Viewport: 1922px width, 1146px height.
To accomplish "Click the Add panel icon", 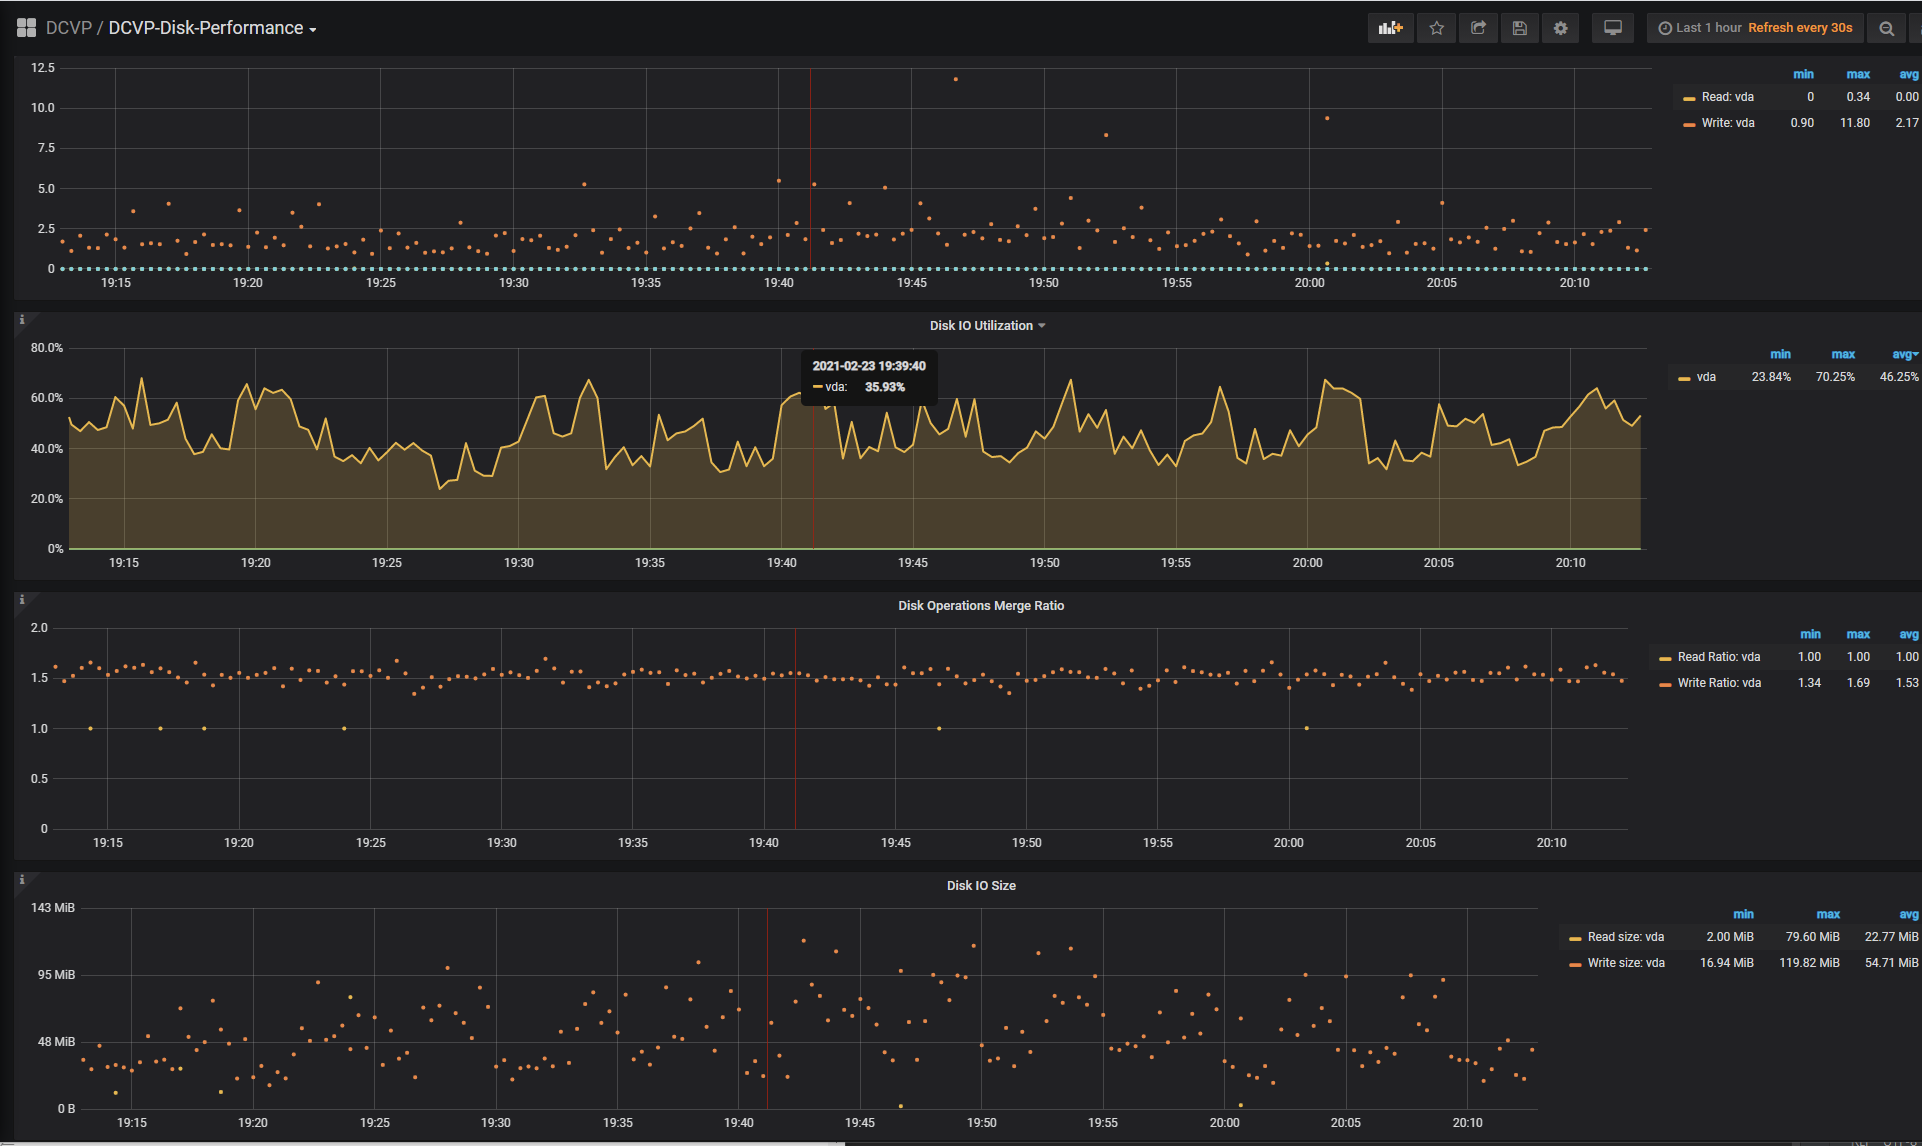I will point(1390,28).
